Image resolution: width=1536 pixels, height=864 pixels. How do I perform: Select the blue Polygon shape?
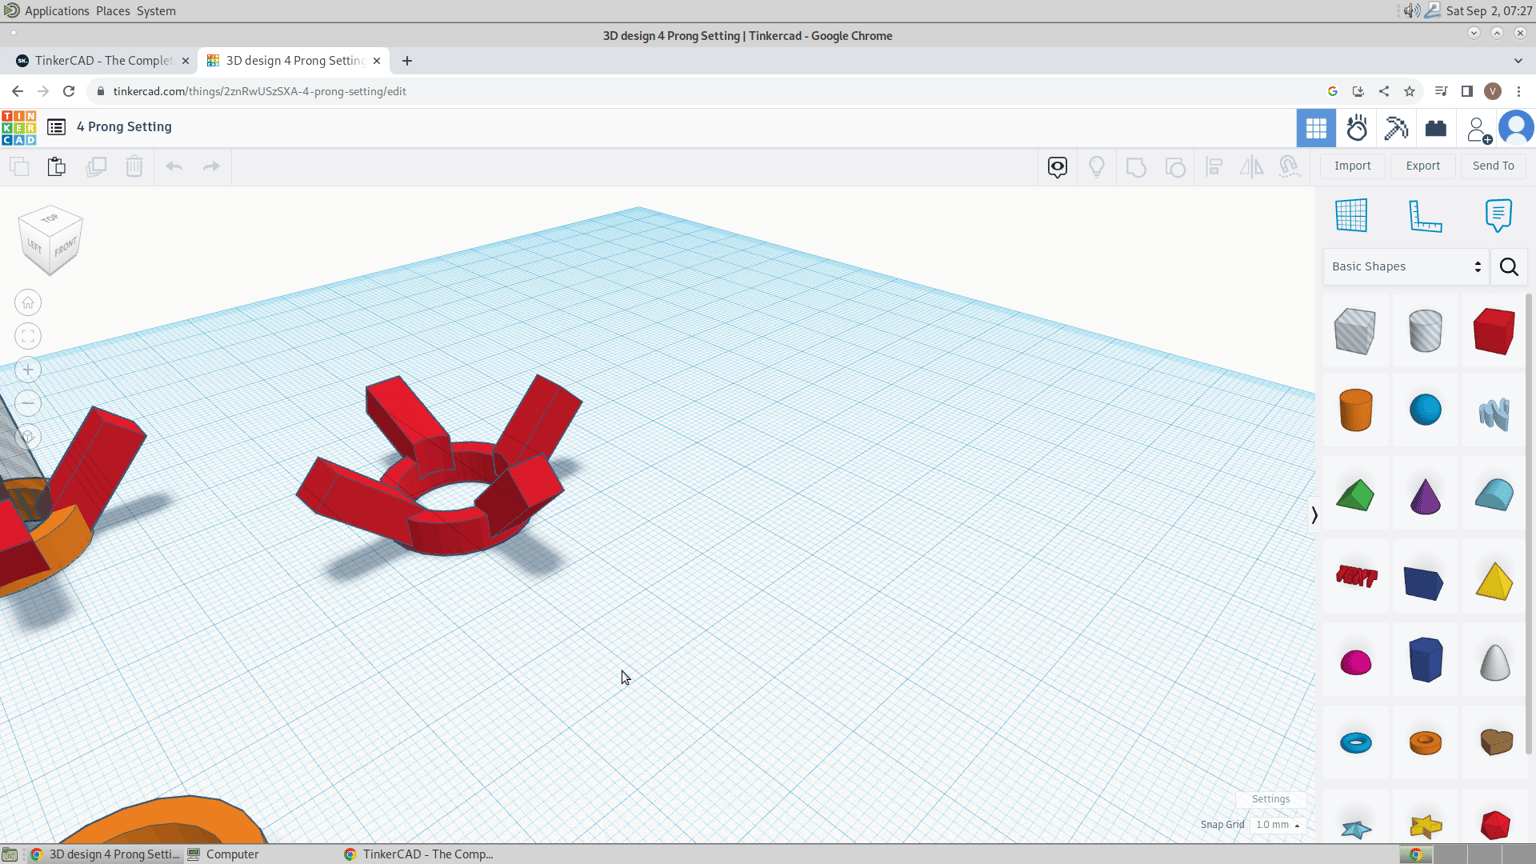[x=1425, y=660]
